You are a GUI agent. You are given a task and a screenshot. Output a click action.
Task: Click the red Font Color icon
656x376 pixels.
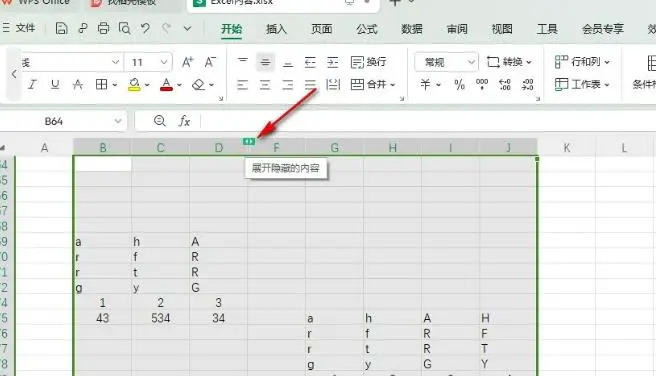[166, 85]
